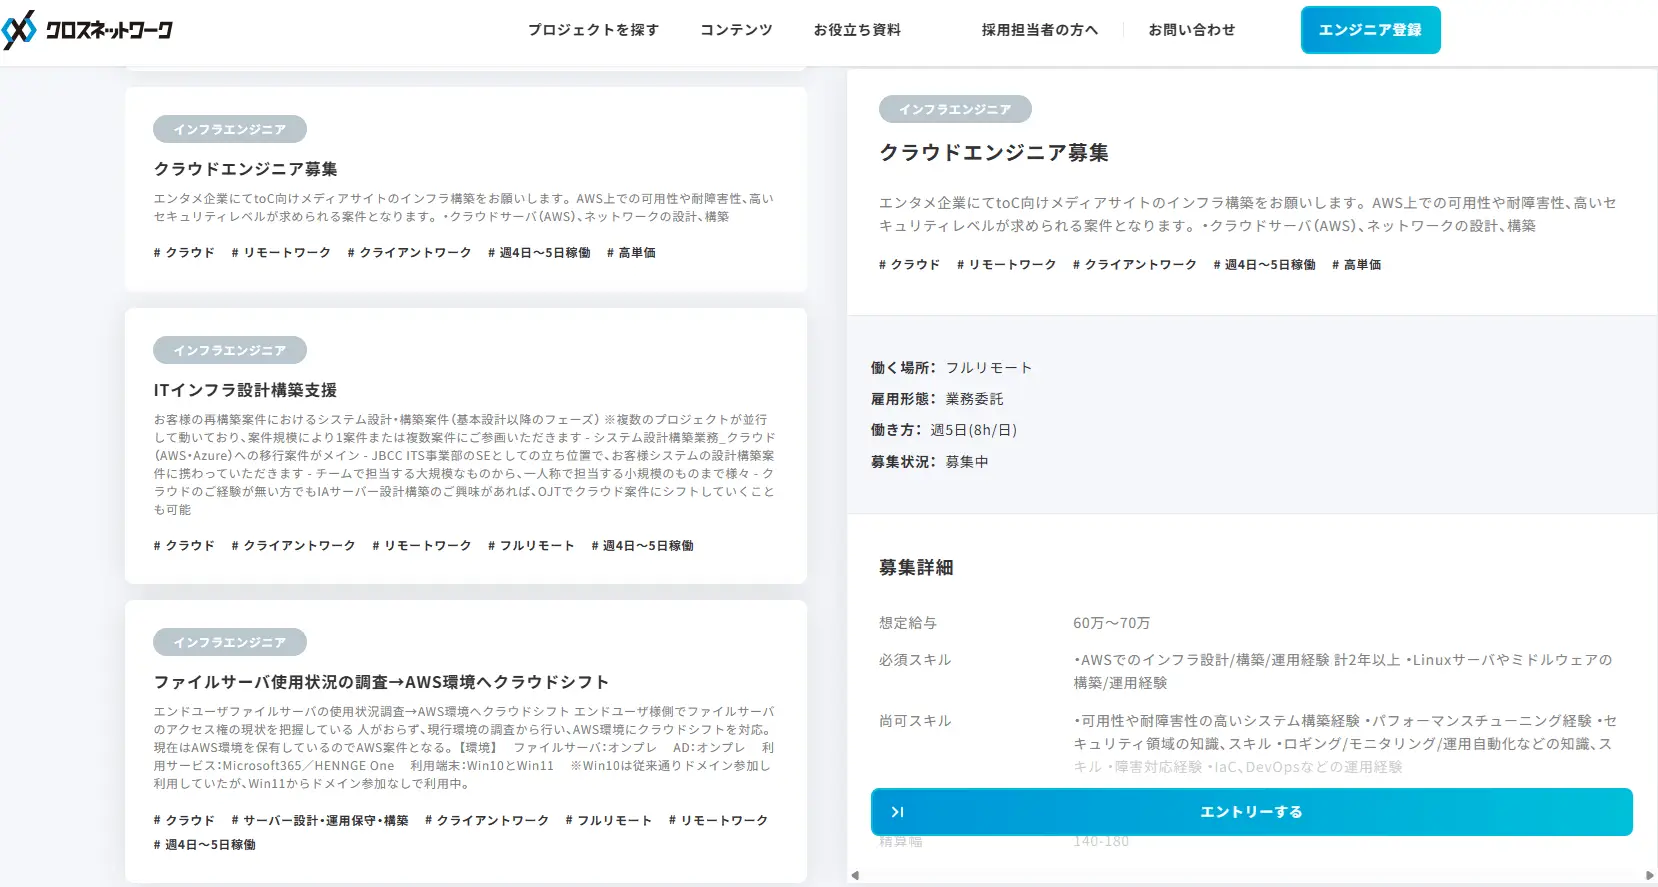Click the left arrow of the horizontal scrollbar

click(x=855, y=876)
